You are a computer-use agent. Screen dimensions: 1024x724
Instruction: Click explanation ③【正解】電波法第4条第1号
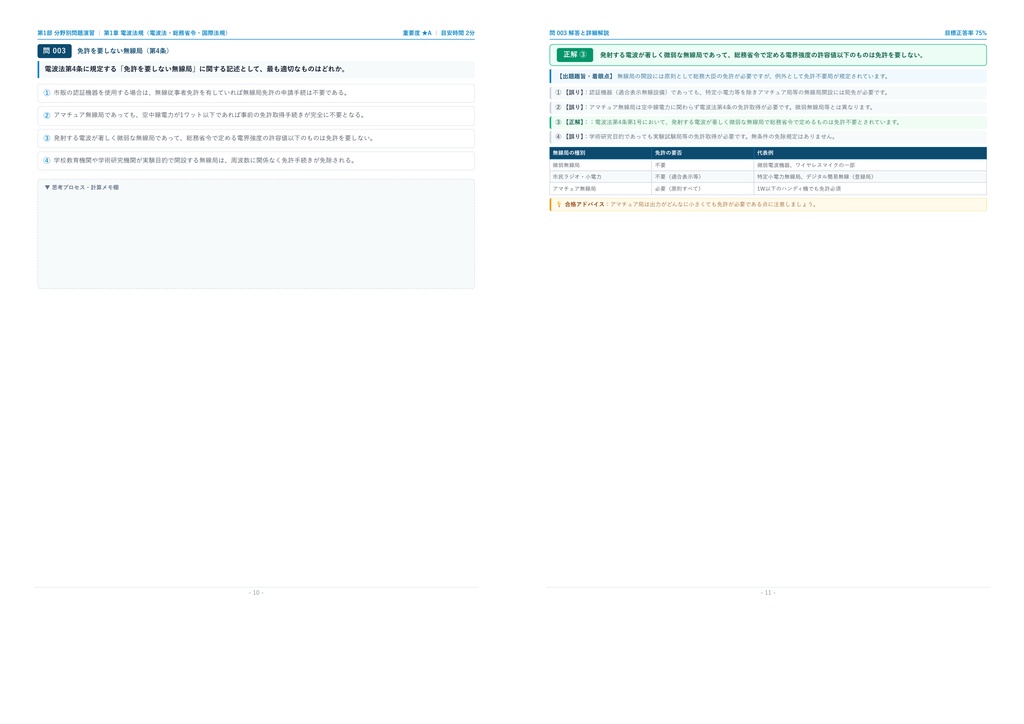(x=768, y=122)
